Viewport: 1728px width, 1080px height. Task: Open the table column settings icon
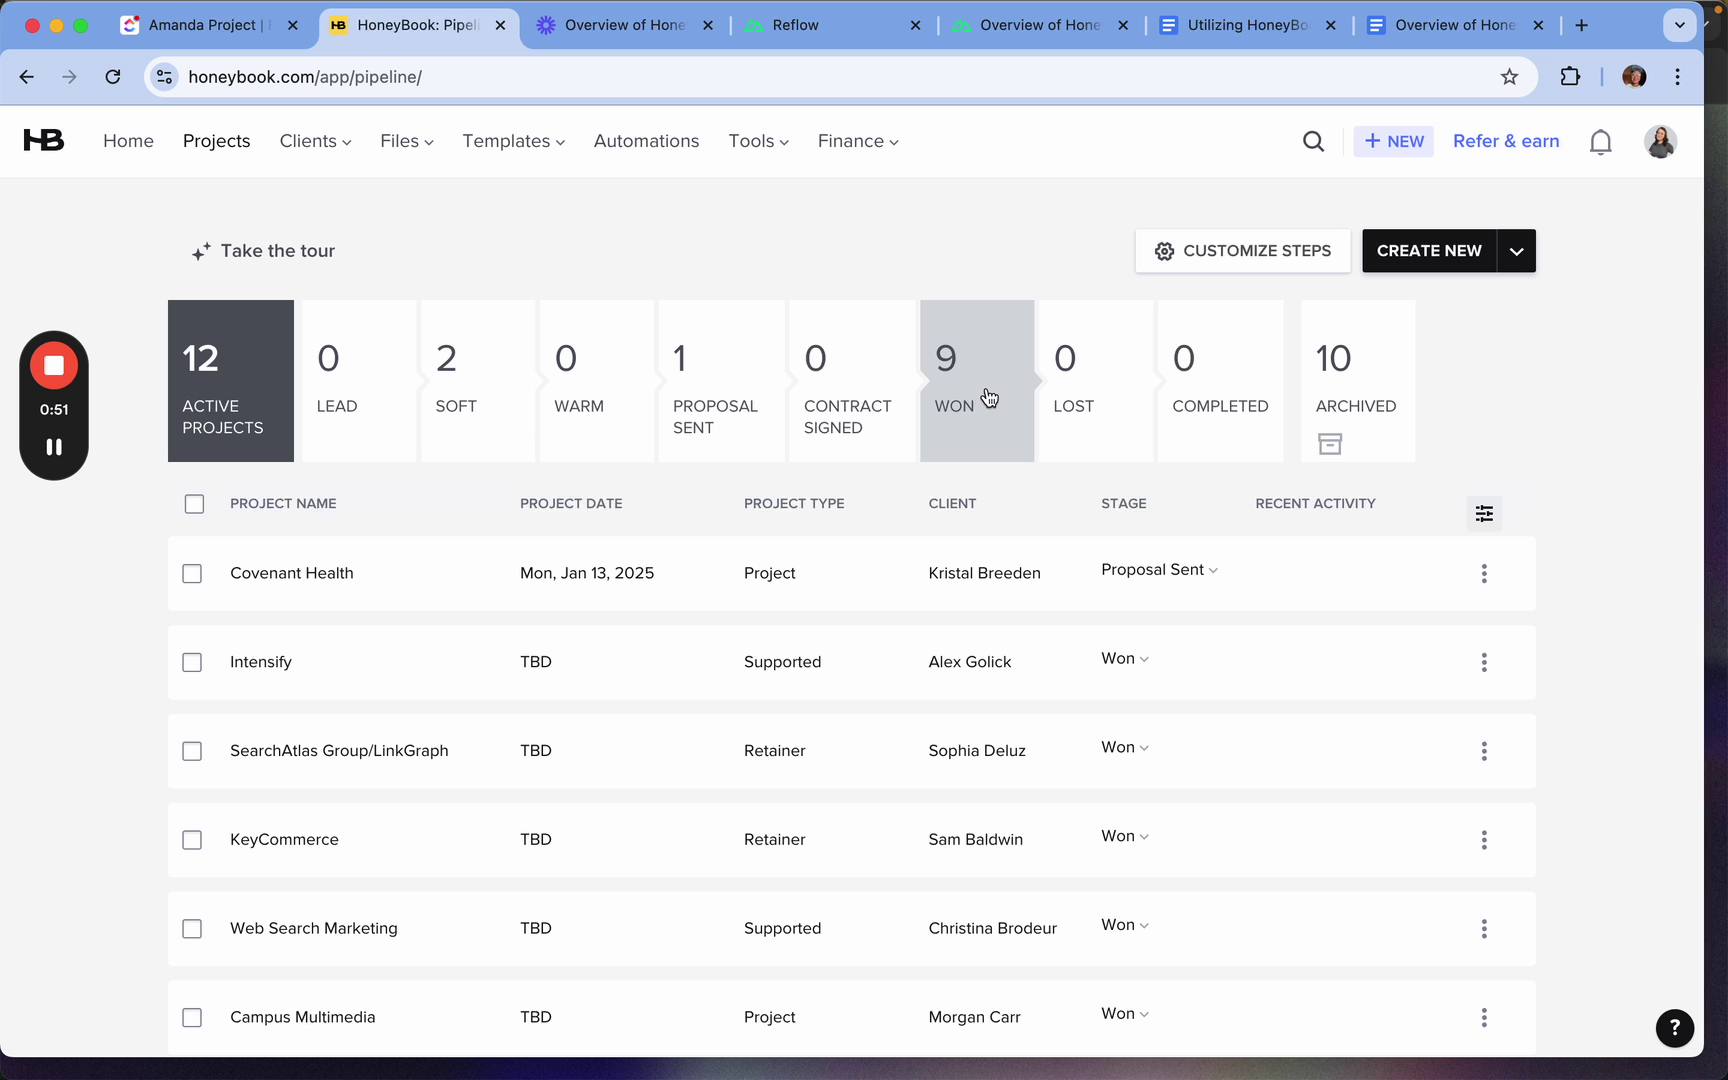coord(1484,513)
